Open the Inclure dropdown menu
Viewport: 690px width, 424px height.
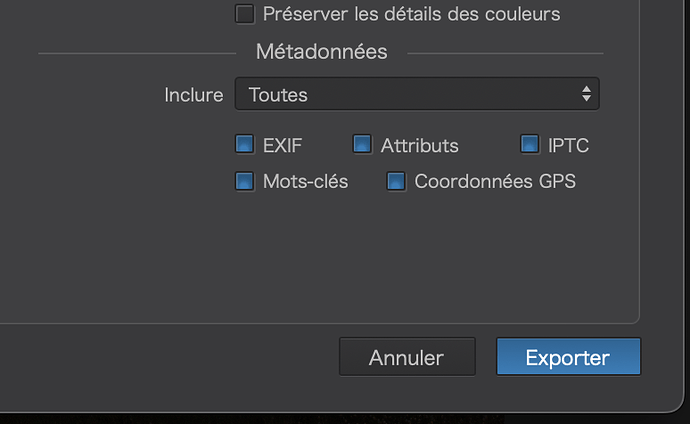416,95
